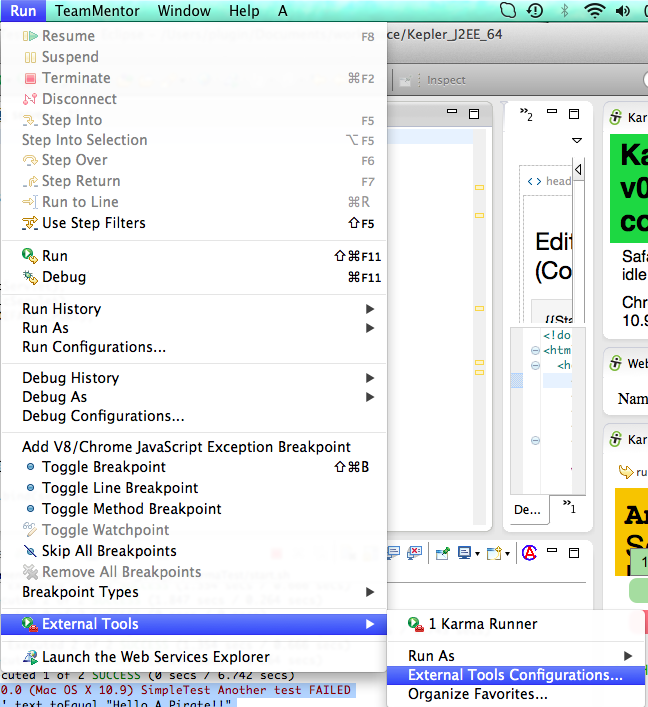The height and width of the screenshot is (707, 648).
Task: Launch 1 Karma Runner
Action: pos(482,624)
